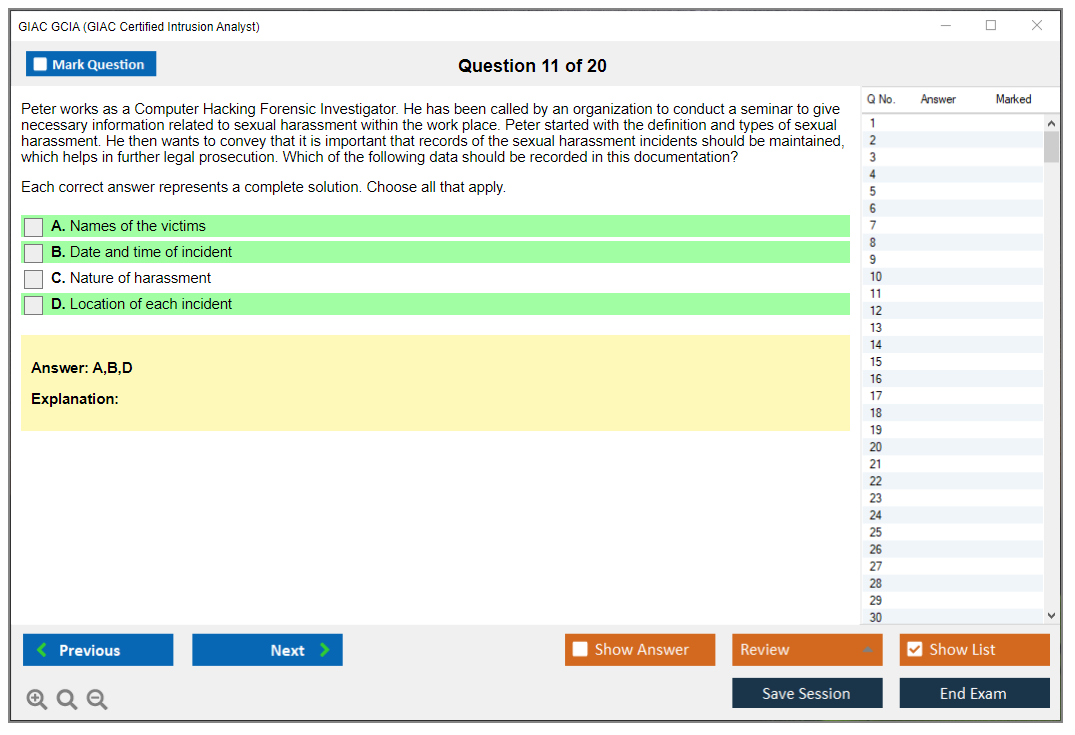This screenshot has height=735, width=1075.
Task: Check answer A Names of the victims
Action: [34, 227]
